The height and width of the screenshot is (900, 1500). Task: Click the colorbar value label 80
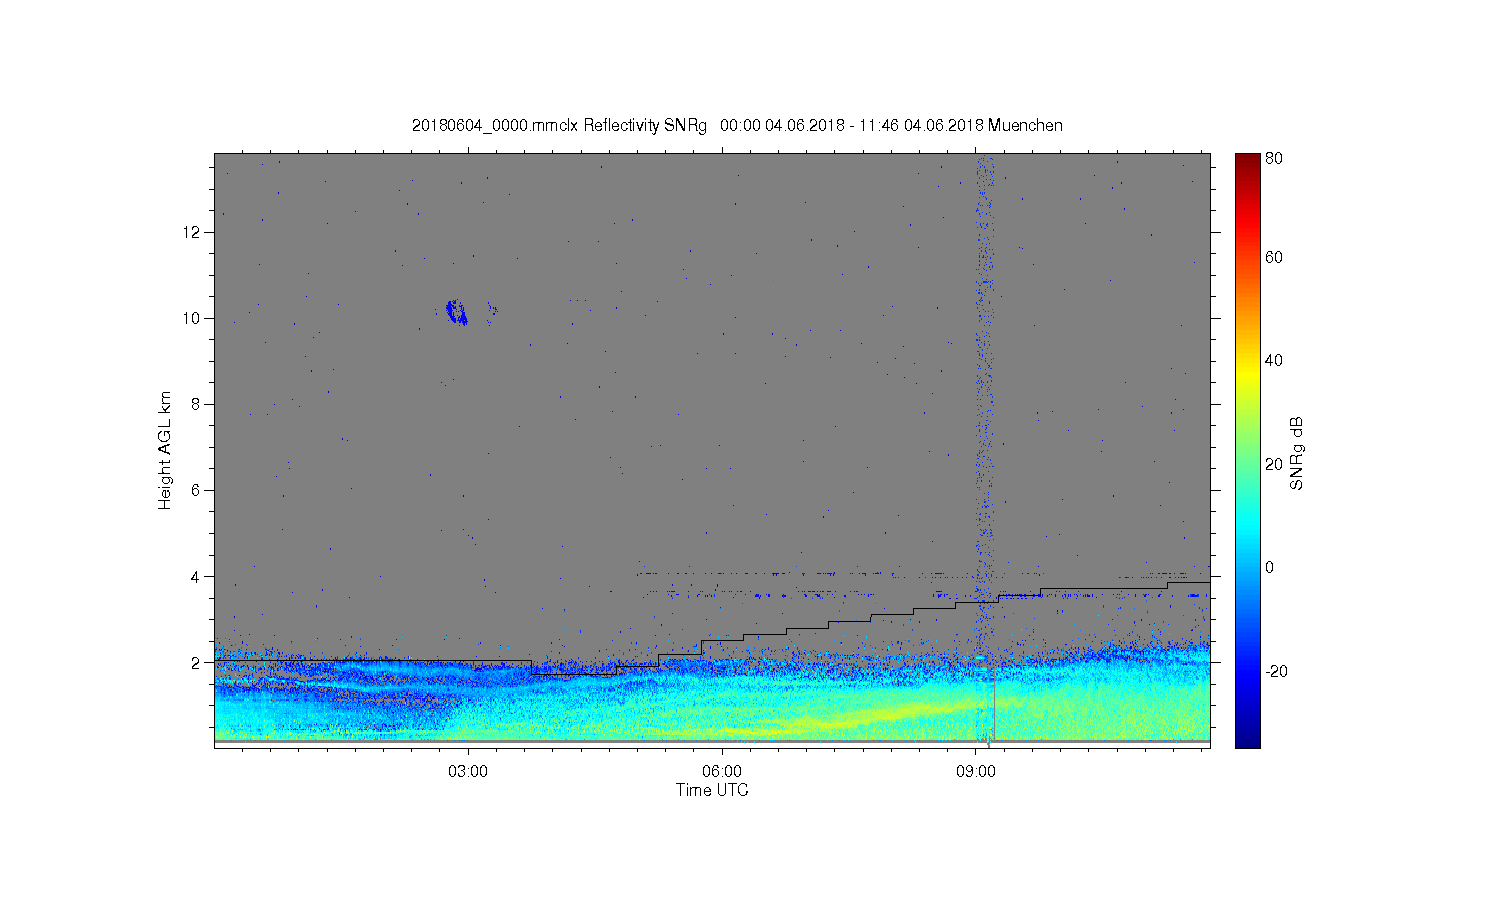tap(1274, 158)
